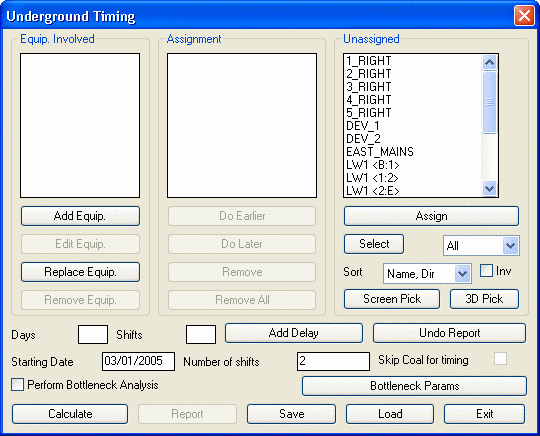
Task: Click the 3D Pick button
Action: pos(484,299)
